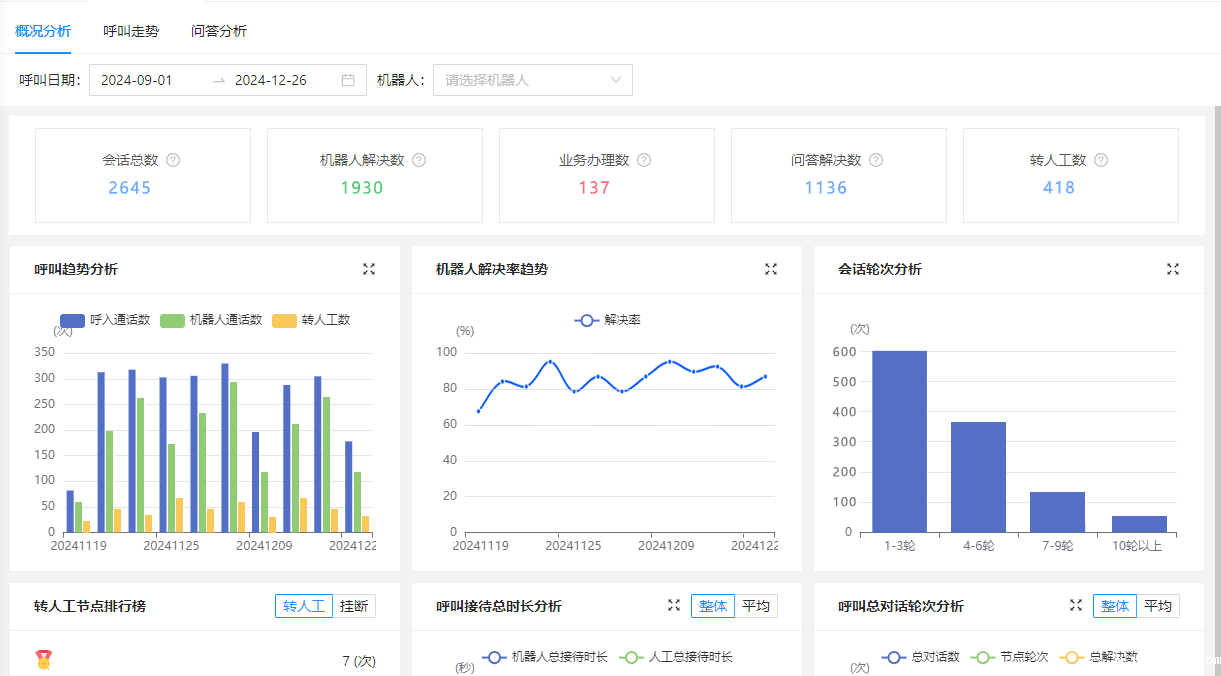This screenshot has height=676, width=1221.
Task: Expand 机器人解决率趋势 chart to fullscreen
Action: [771, 269]
